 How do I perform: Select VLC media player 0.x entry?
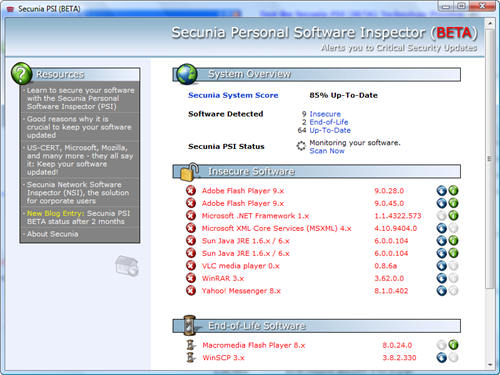tap(241, 266)
